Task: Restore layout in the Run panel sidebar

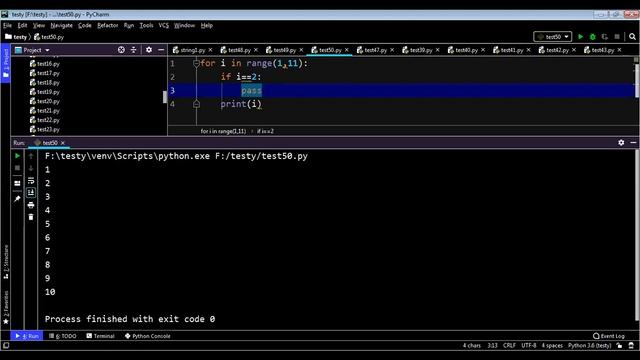Action: (x=17, y=183)
